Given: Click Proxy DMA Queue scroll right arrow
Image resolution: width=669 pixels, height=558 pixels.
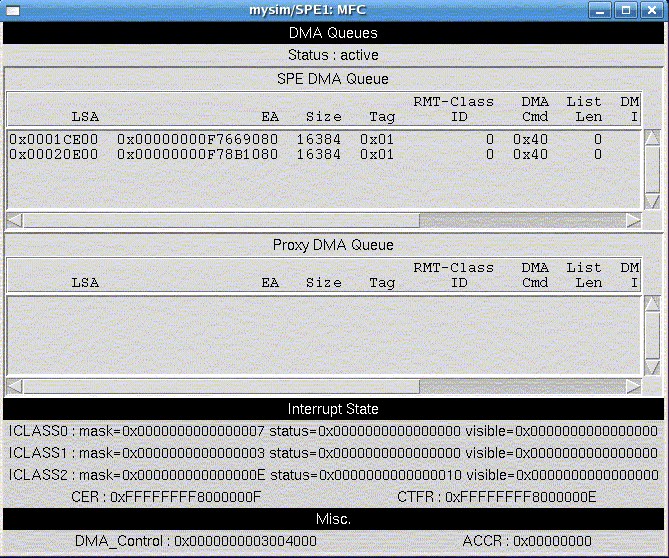Looking at the screenshot, I should [634, 387].
